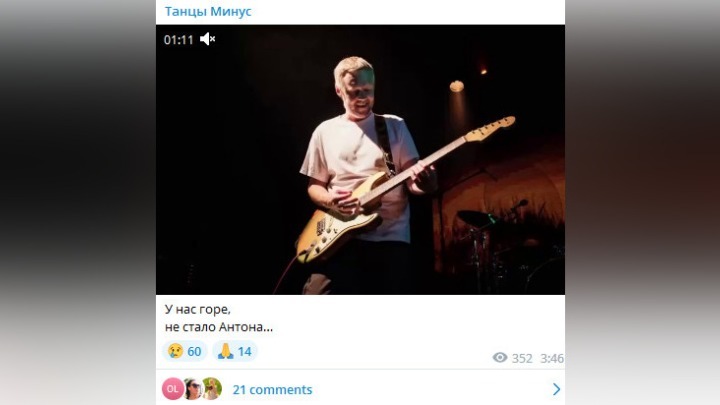Toggle the crying face reaction with 60
The height and width of the screenshot is (405, 720).
pos(185,351)
